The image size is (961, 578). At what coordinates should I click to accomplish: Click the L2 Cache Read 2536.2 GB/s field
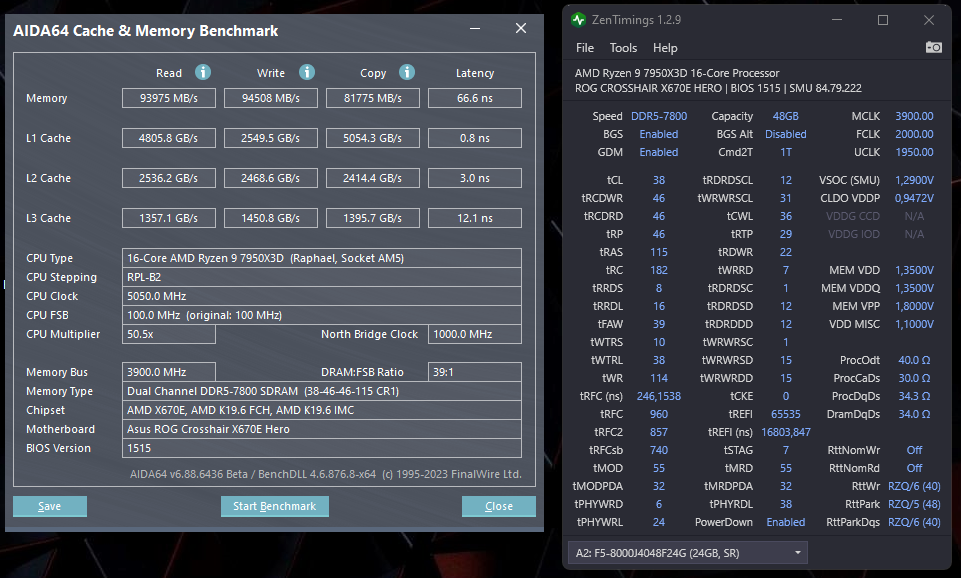tap(169, 178)
